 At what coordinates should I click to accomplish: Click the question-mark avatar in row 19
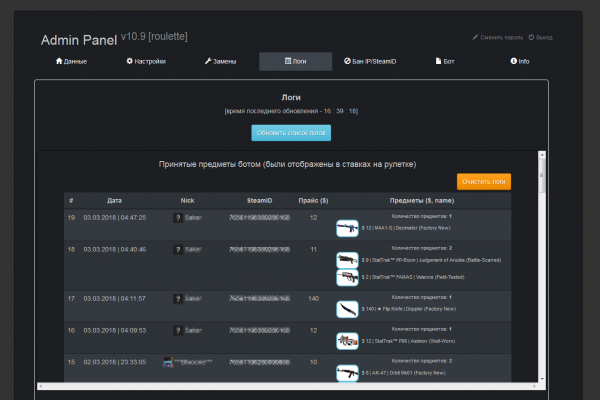tap(177, 217)
